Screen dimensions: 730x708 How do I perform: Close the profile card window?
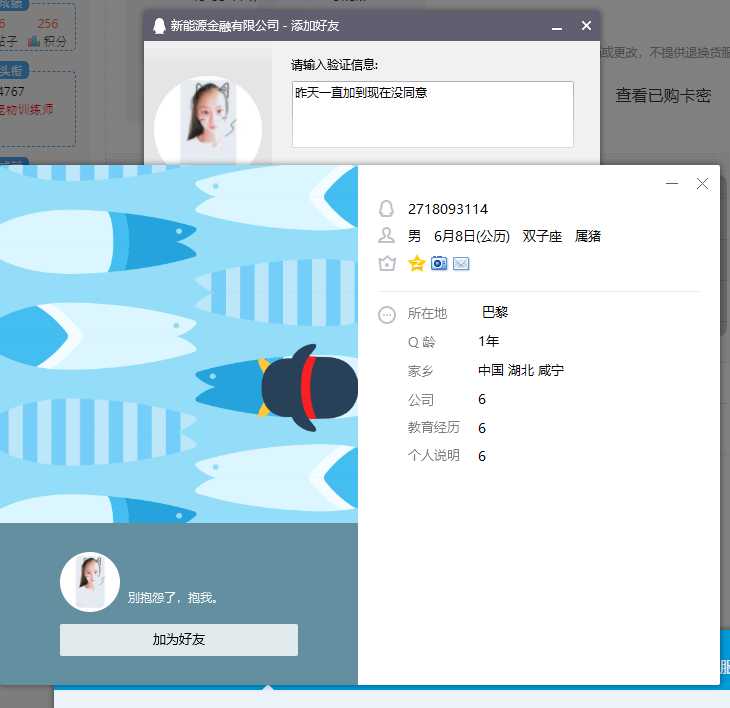coord(703,184)
